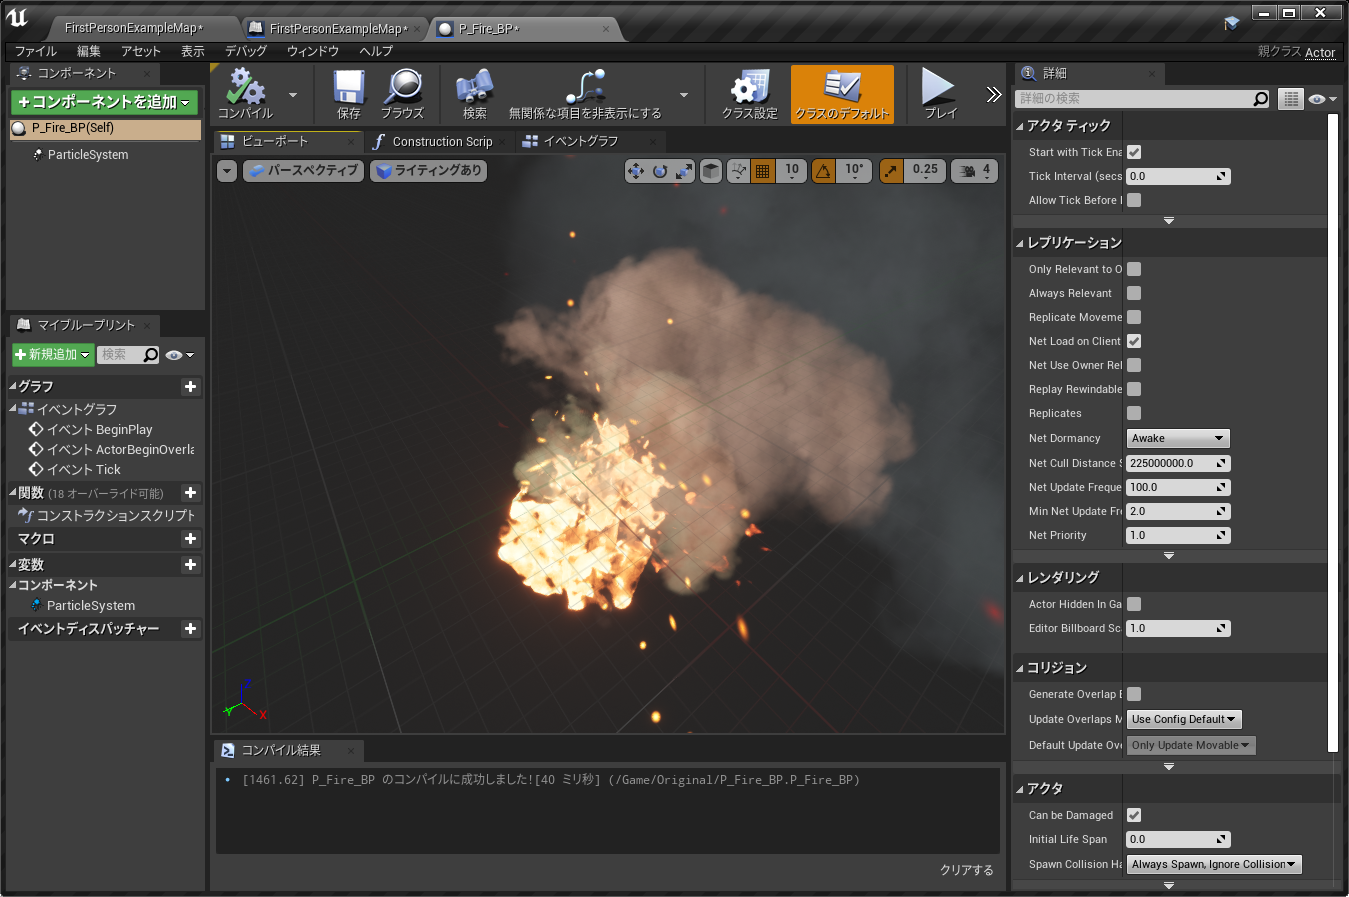
Task: Switch to the イベントグラフ tab
Action: pos(580,141)
